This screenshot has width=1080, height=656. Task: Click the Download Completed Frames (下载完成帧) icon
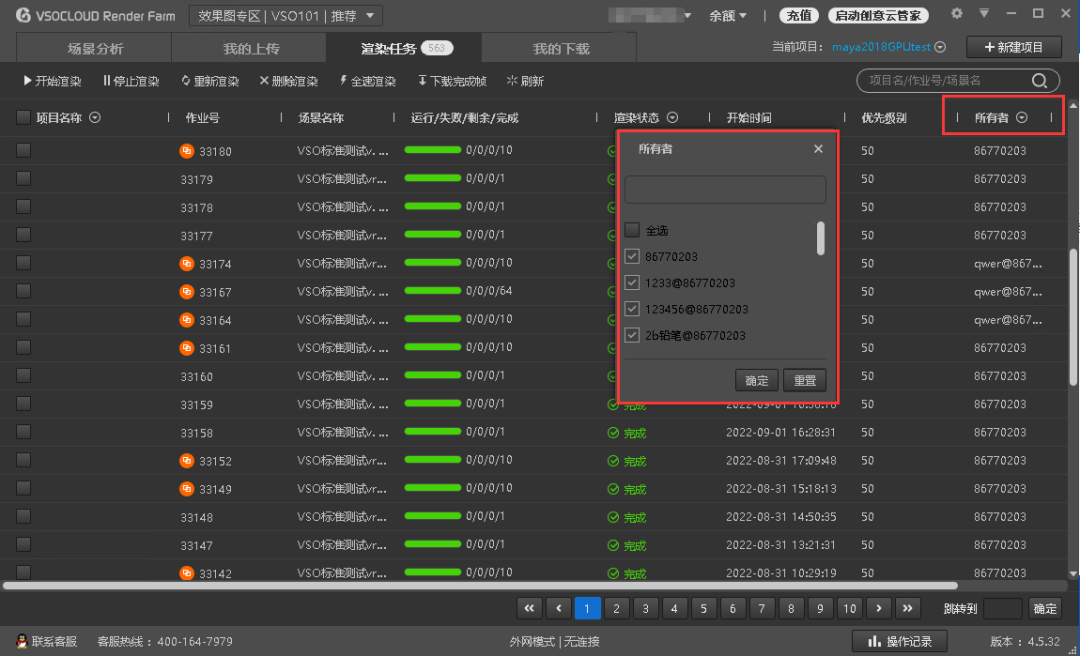(x=422, y=81)
